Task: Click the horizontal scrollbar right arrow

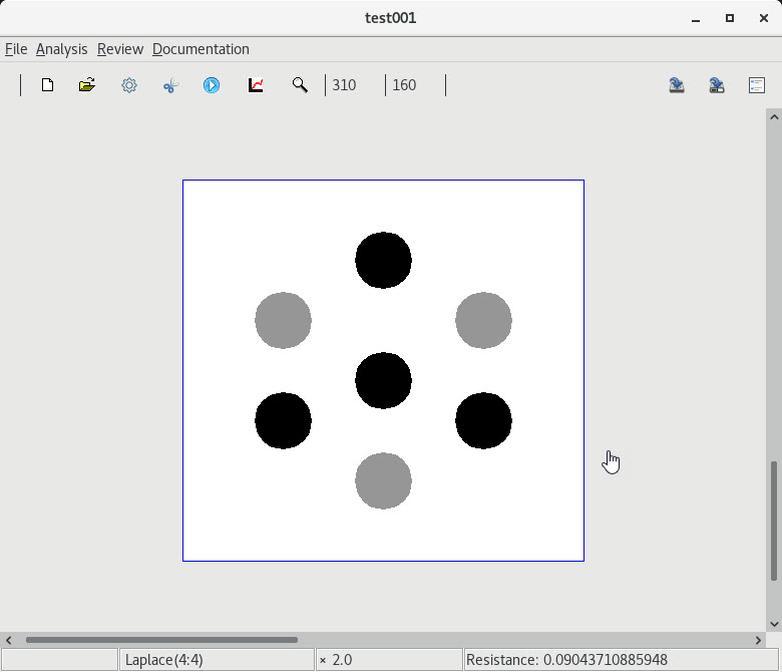Action: 758,640
